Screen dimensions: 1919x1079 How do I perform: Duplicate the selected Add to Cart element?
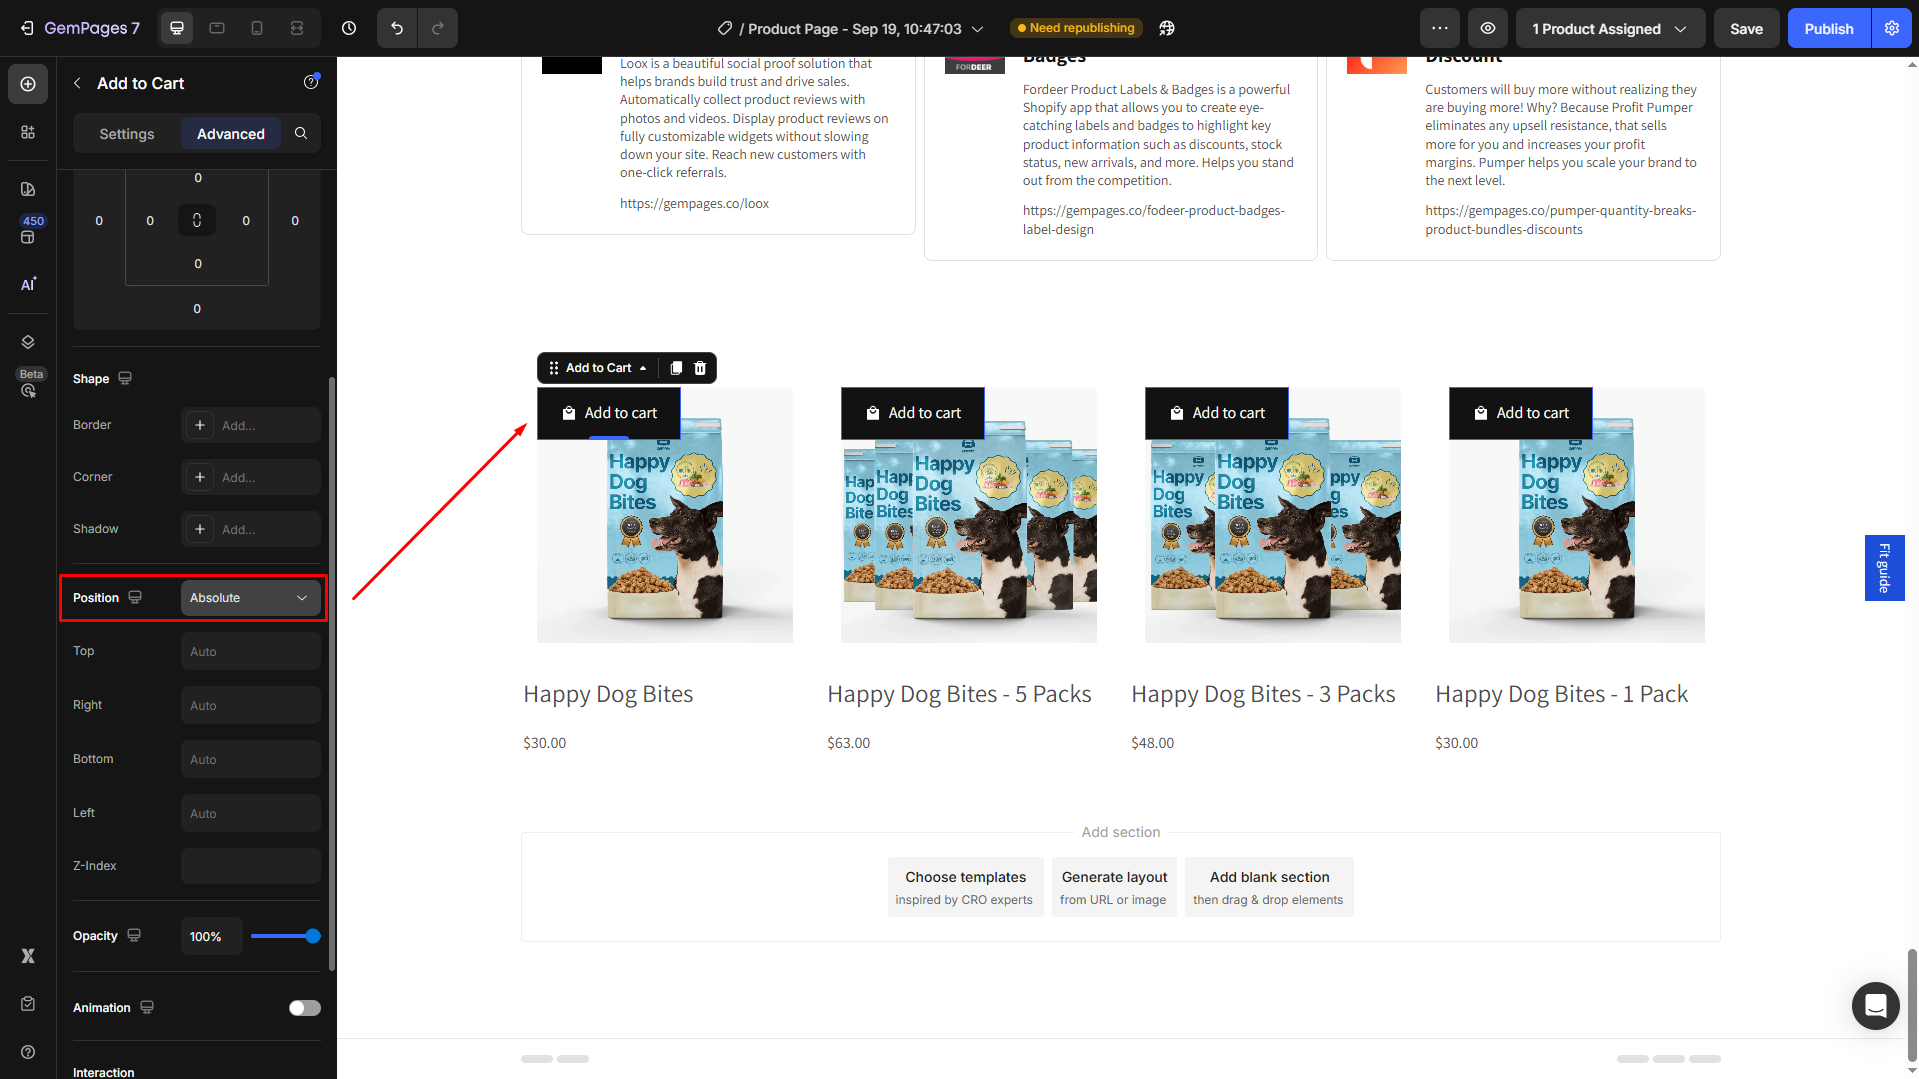click(x=676, y=368)
